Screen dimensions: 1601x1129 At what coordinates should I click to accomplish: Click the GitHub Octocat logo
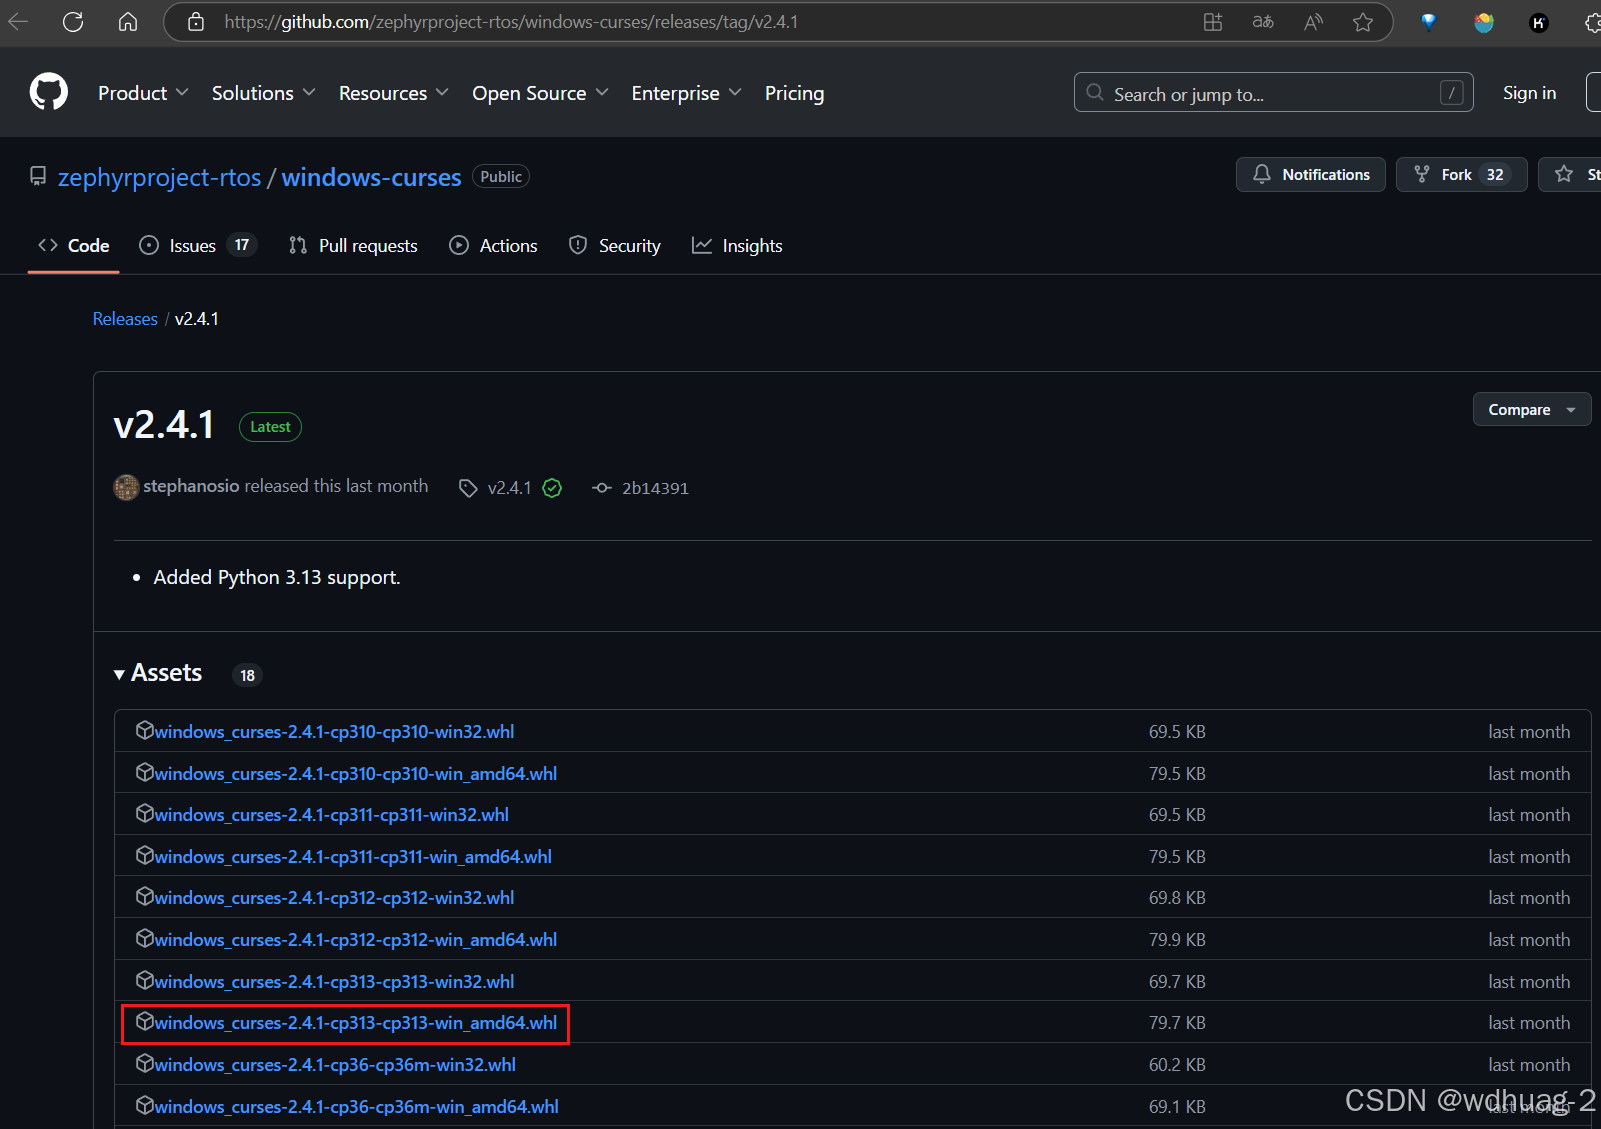coord(49,92)
